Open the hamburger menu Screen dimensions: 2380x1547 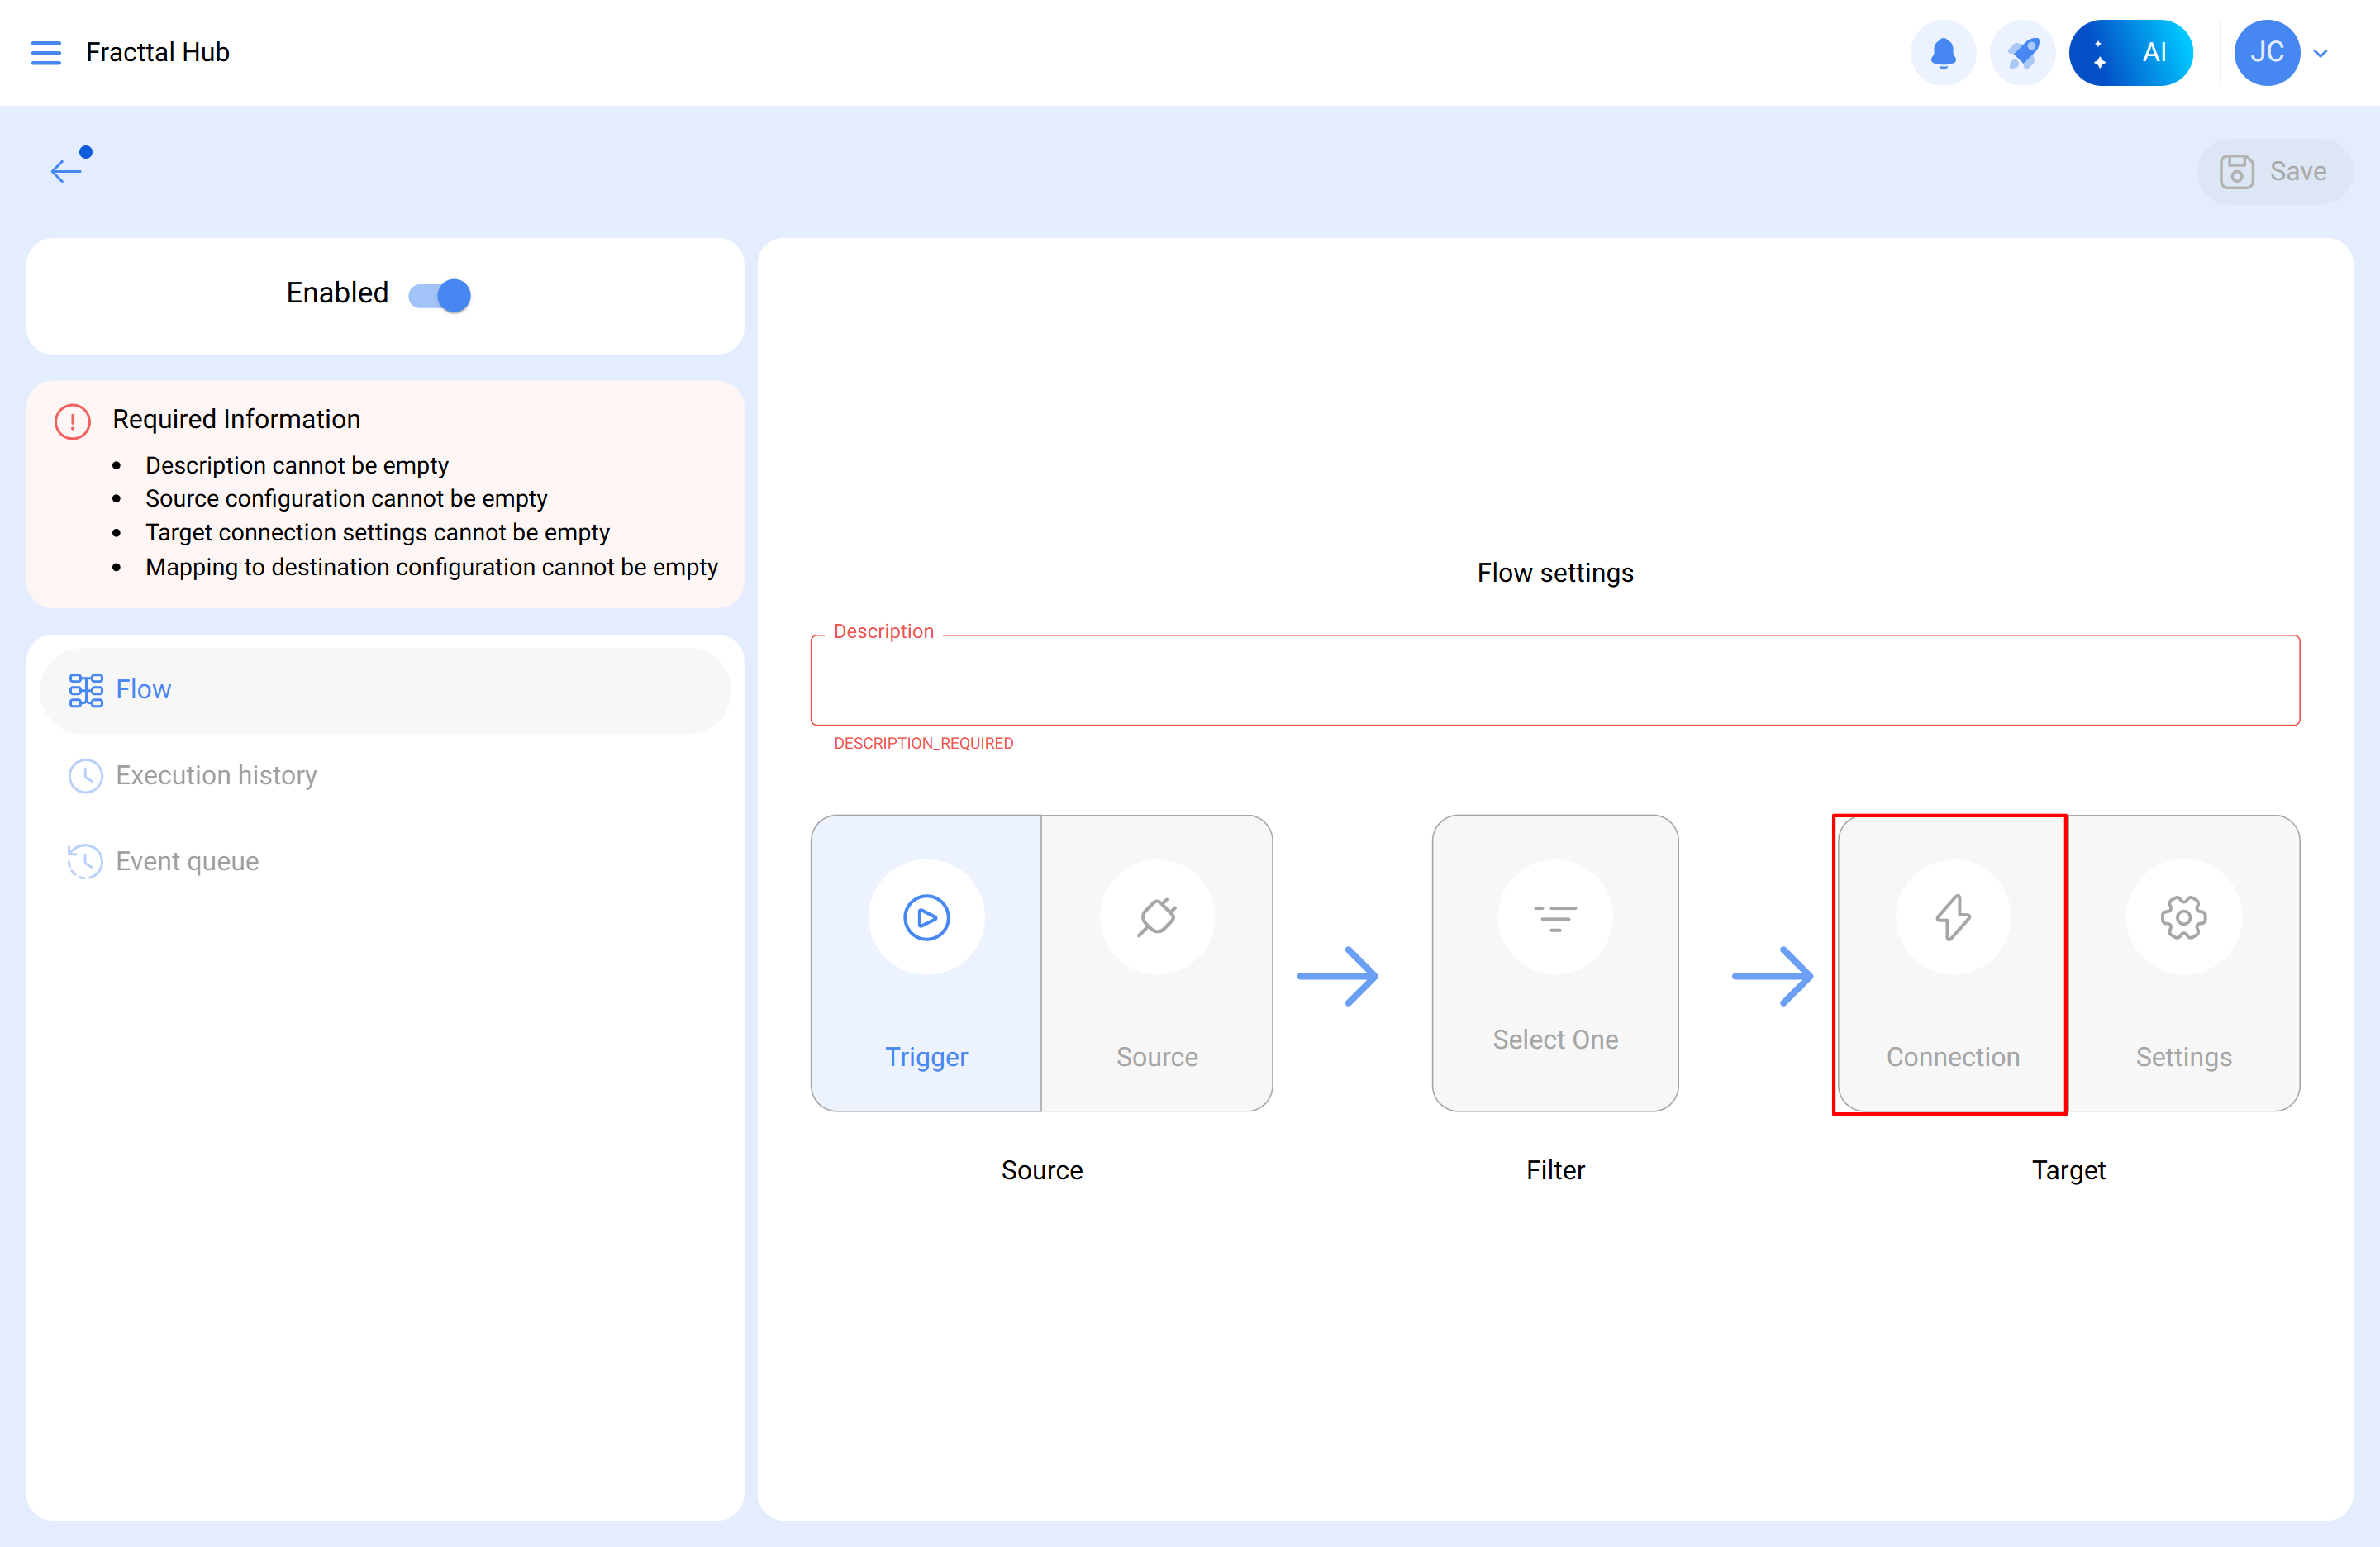click(x=46, y=52)
